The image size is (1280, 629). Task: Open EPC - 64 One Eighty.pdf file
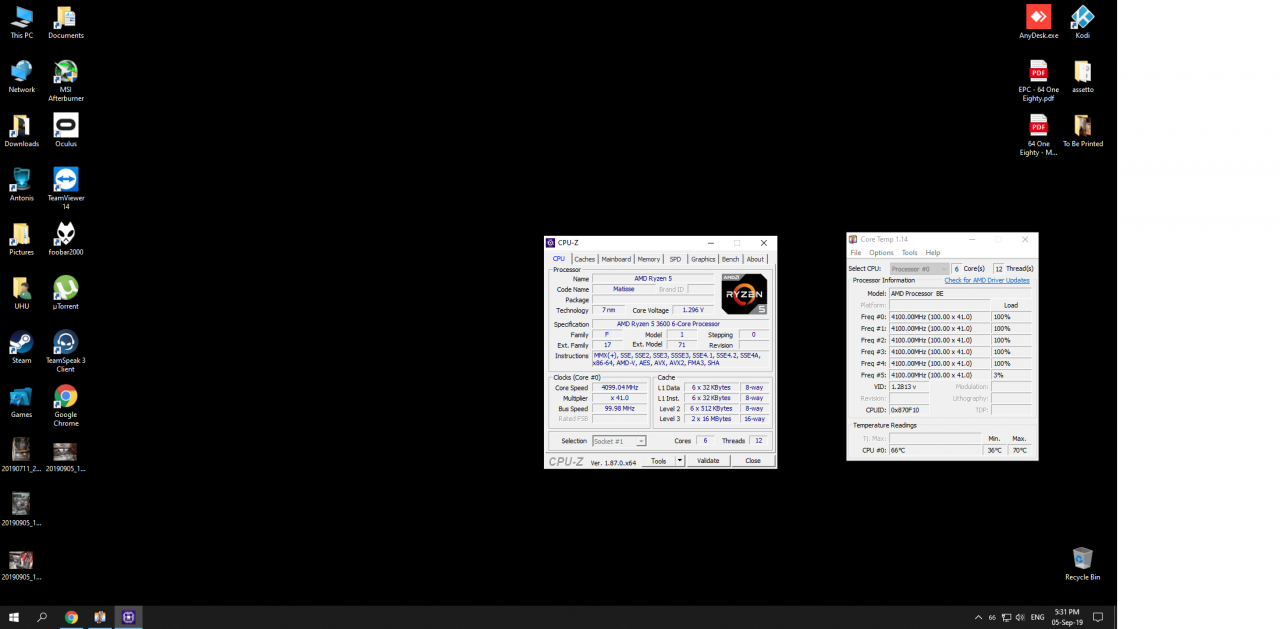coord(1038,80)
